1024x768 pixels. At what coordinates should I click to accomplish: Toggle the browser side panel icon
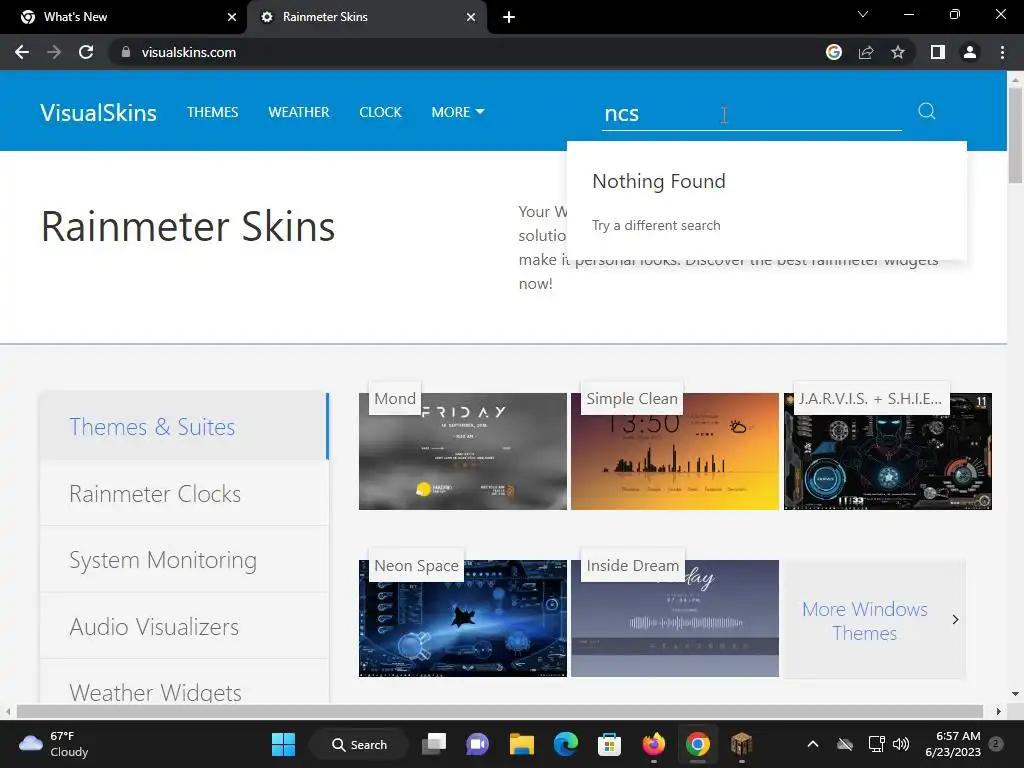pyautogui.click(x=938, y=52)
